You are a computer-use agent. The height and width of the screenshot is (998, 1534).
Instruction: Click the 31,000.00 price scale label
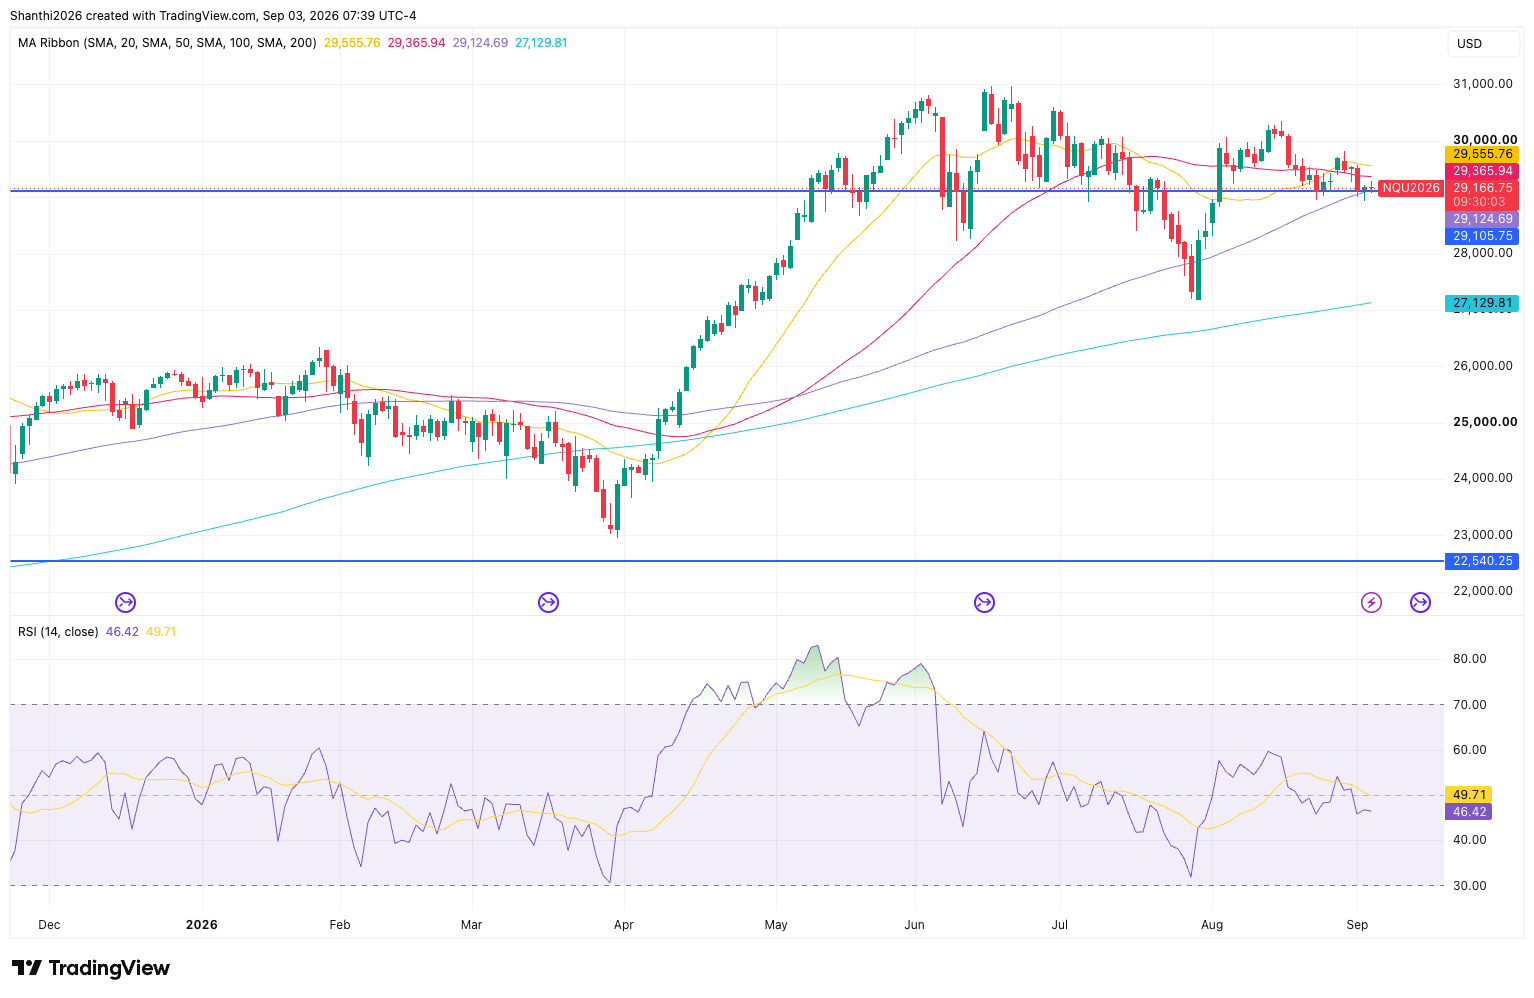tap(1482, 84)
